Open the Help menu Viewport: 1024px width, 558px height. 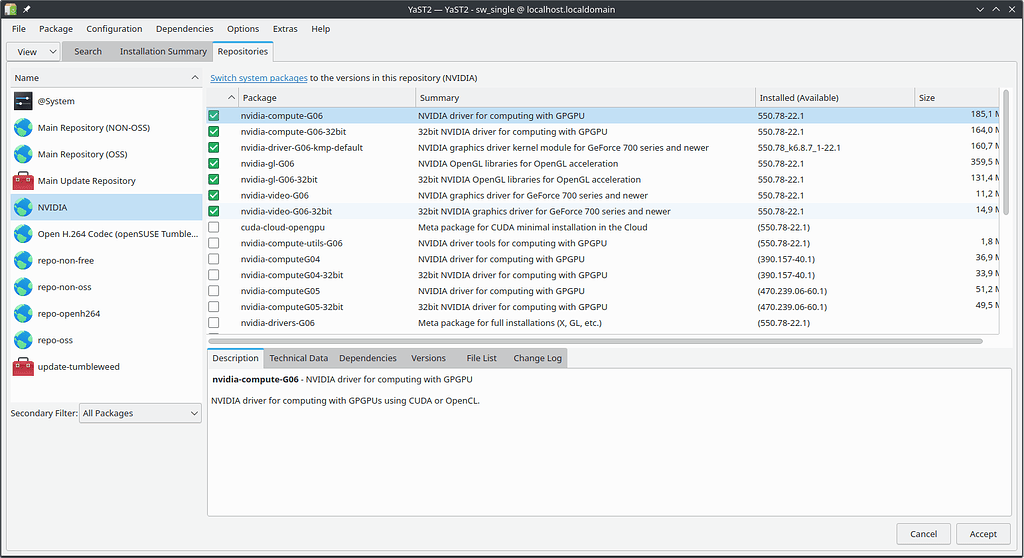[321, 29]
